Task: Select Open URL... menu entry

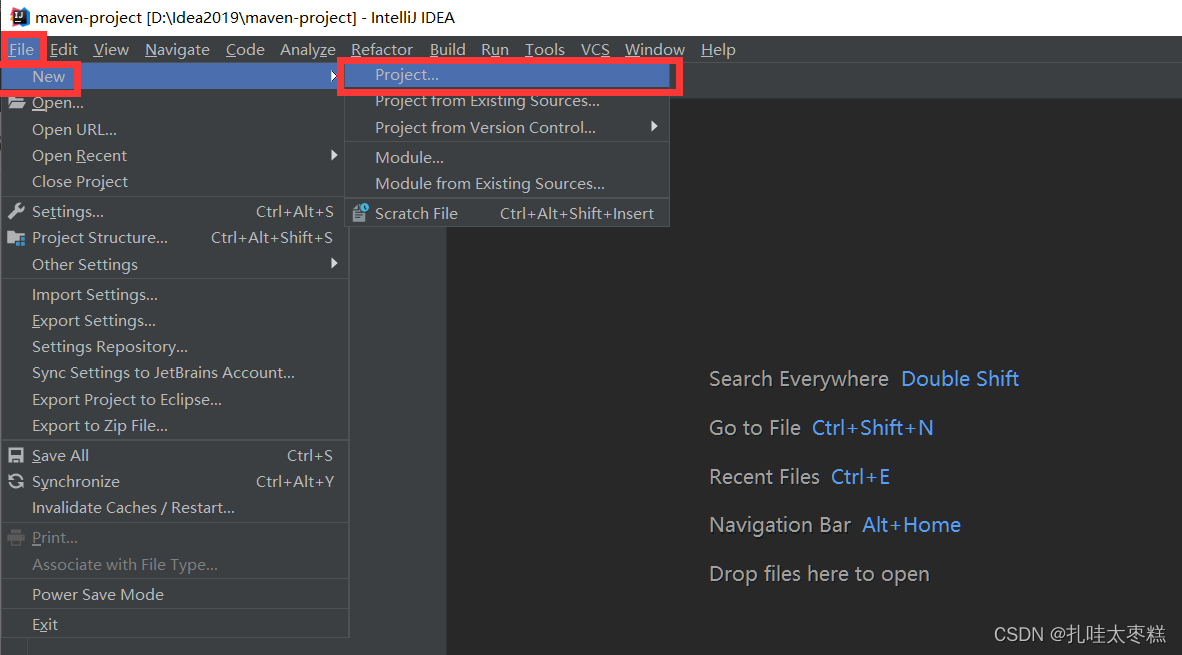Action: point(175,129)
